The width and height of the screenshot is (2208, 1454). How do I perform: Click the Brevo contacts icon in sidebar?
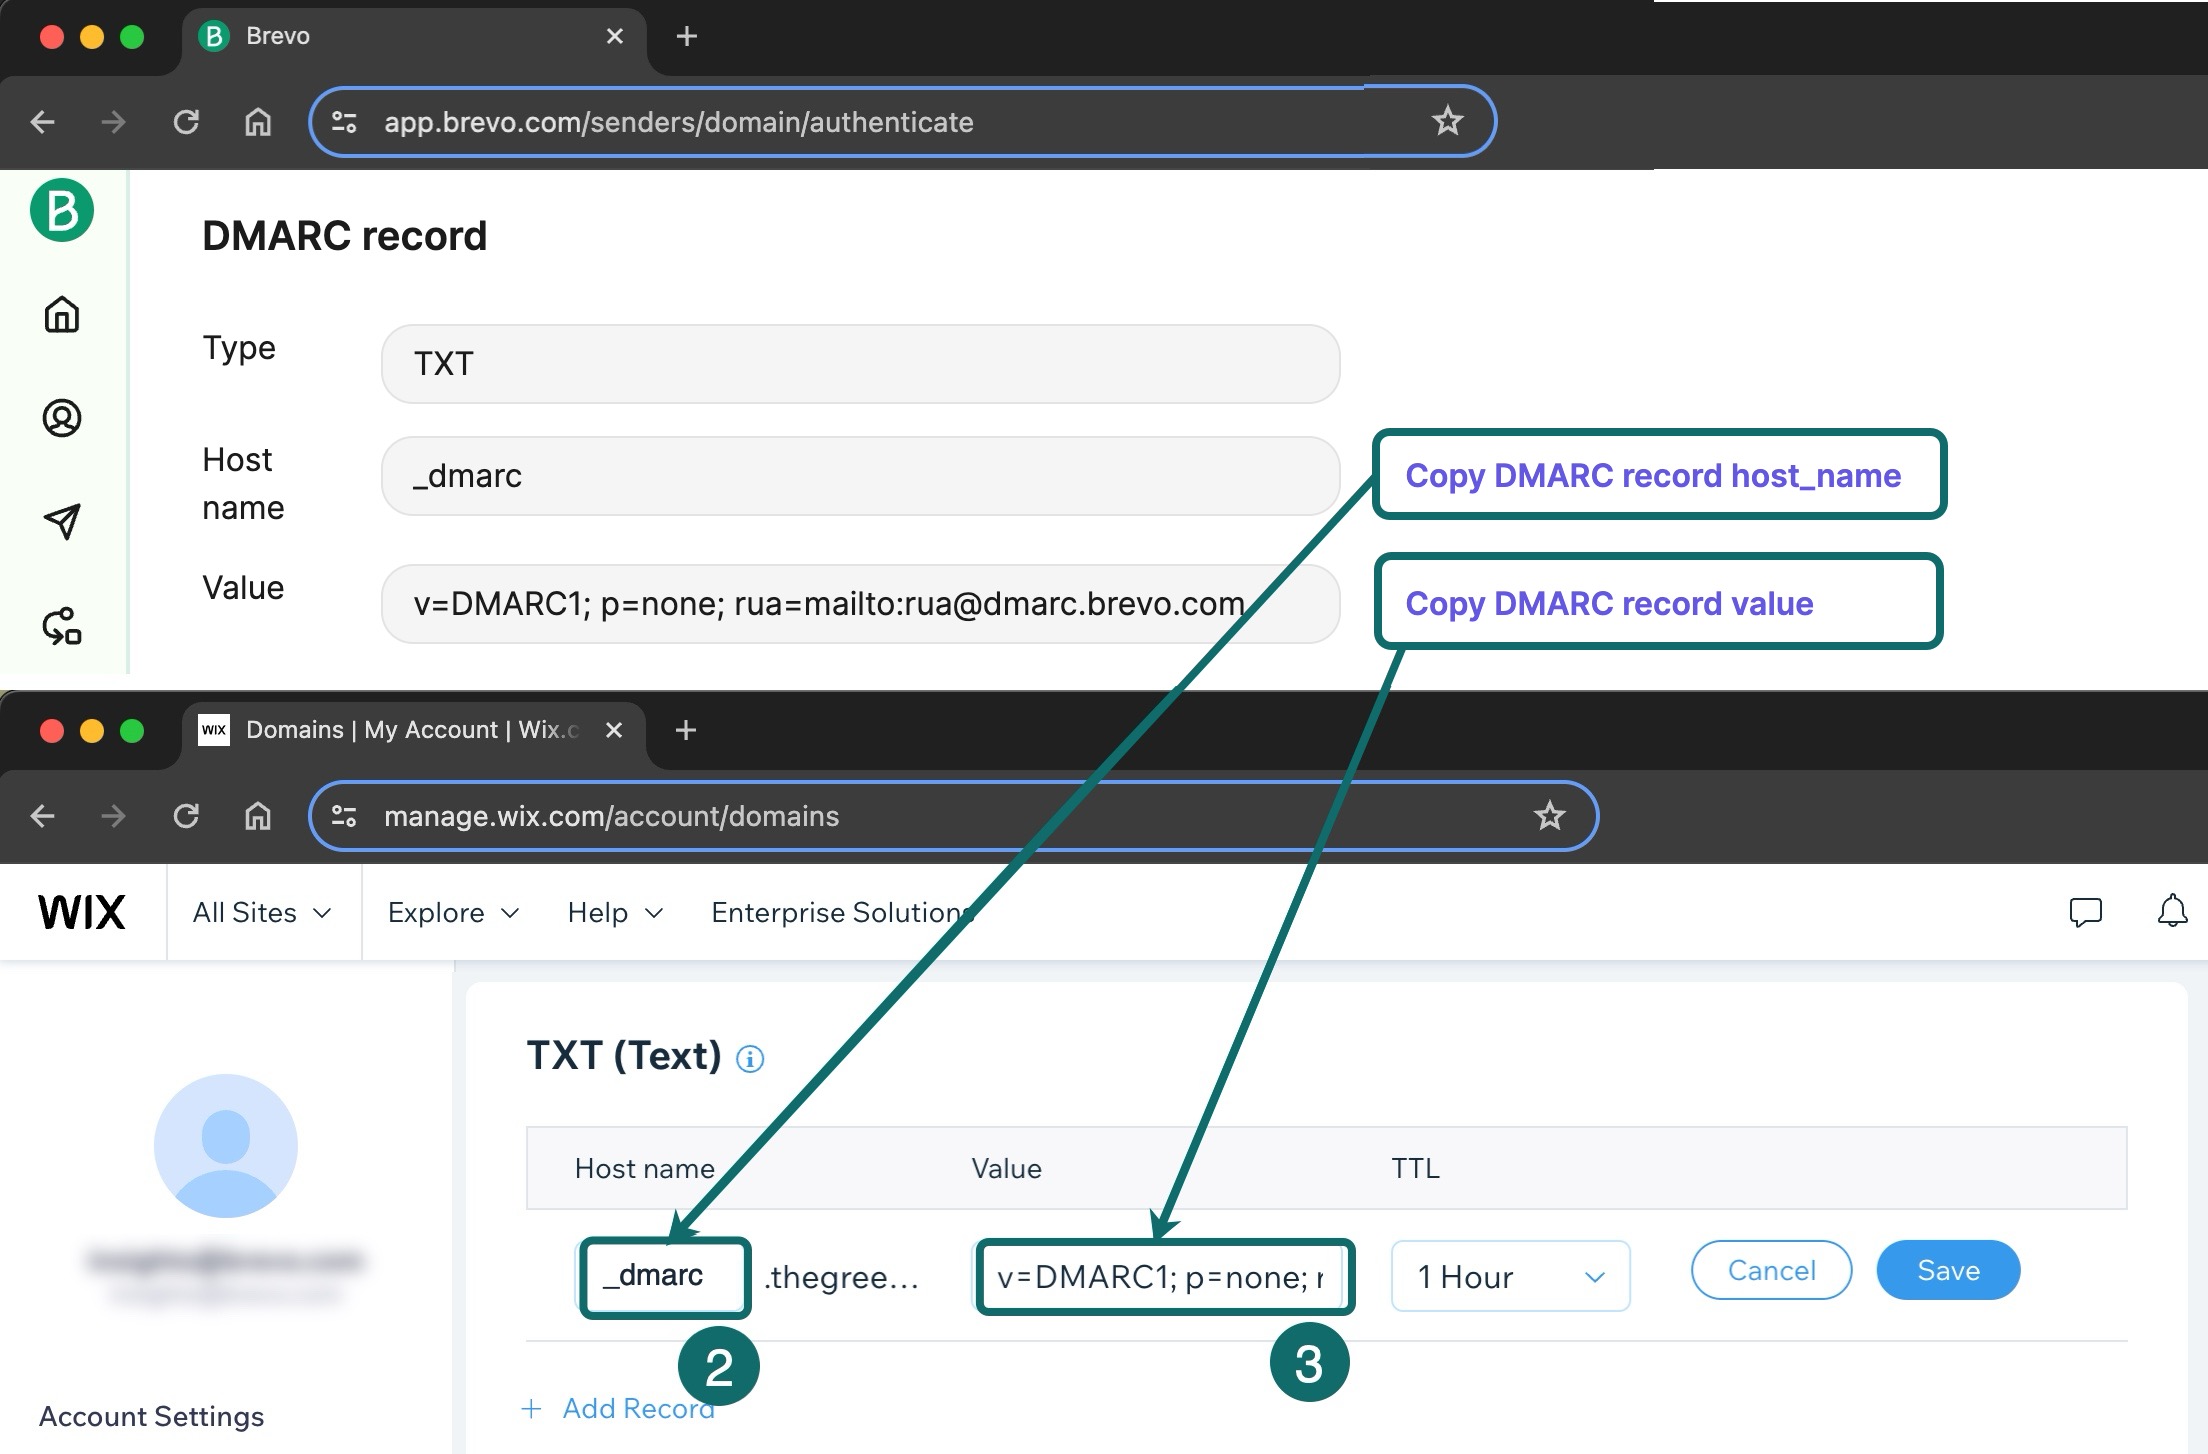click(x=63, y=415)
